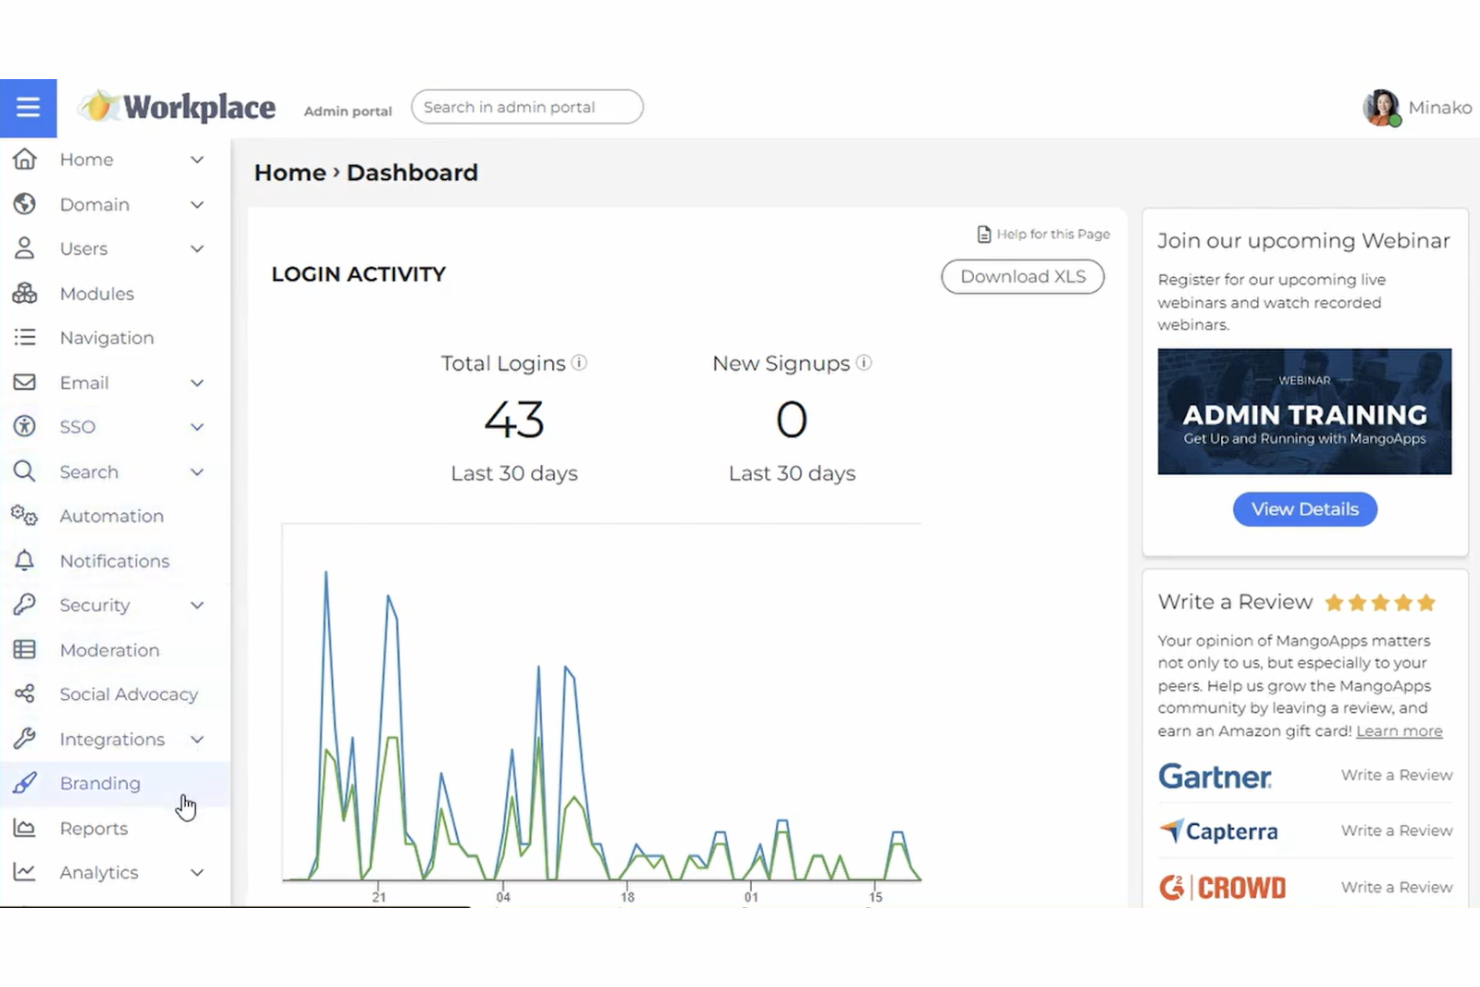
Task: Expand the Security menu chevron
Action: pyautogui.click(x=197, y=605)
